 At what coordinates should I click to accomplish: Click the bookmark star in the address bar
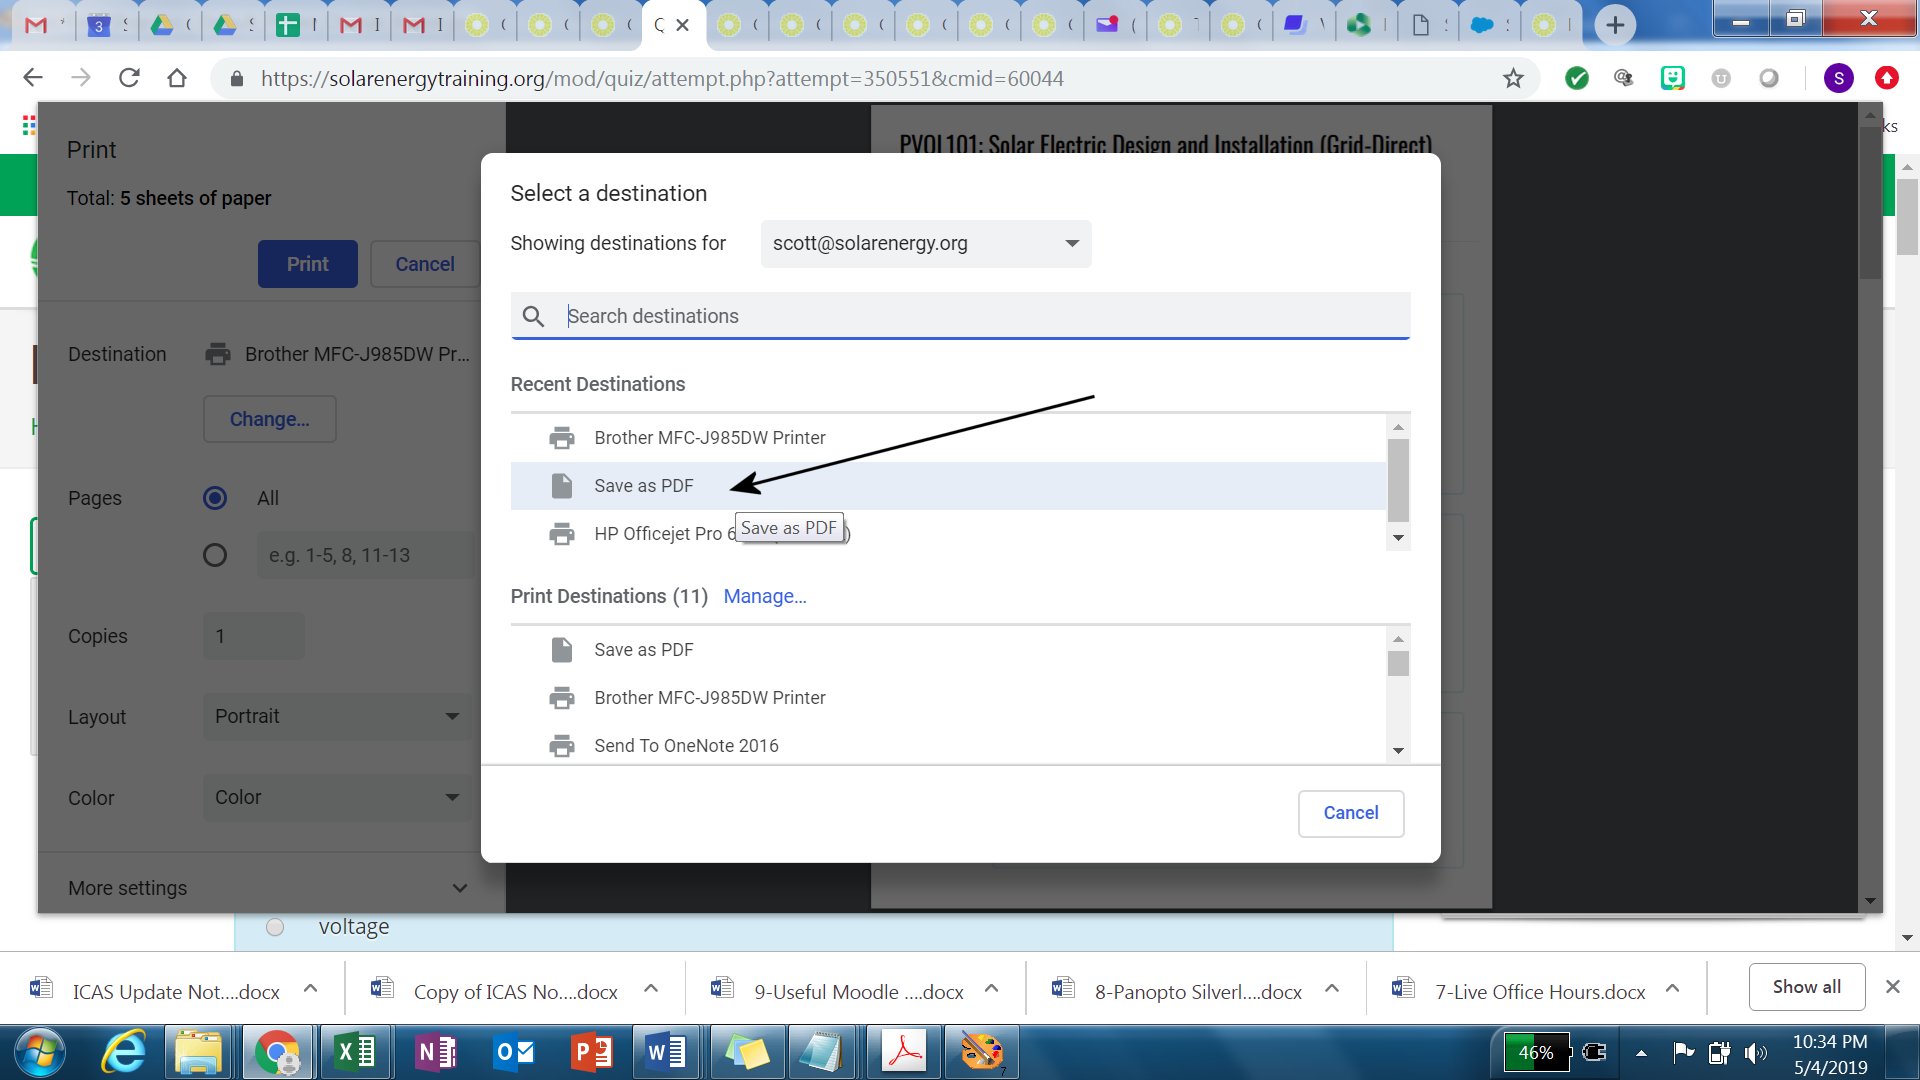pos(1513,78)
